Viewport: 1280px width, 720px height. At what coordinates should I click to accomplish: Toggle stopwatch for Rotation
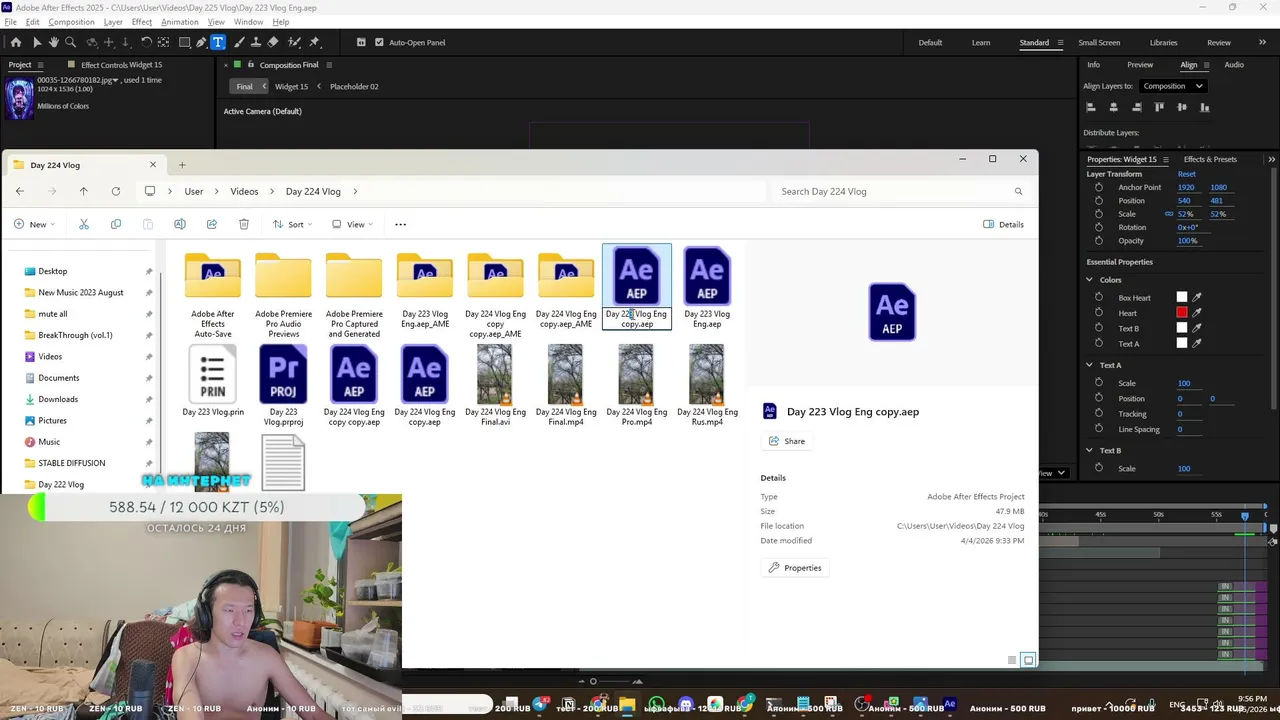click(x=1099, y=227)
